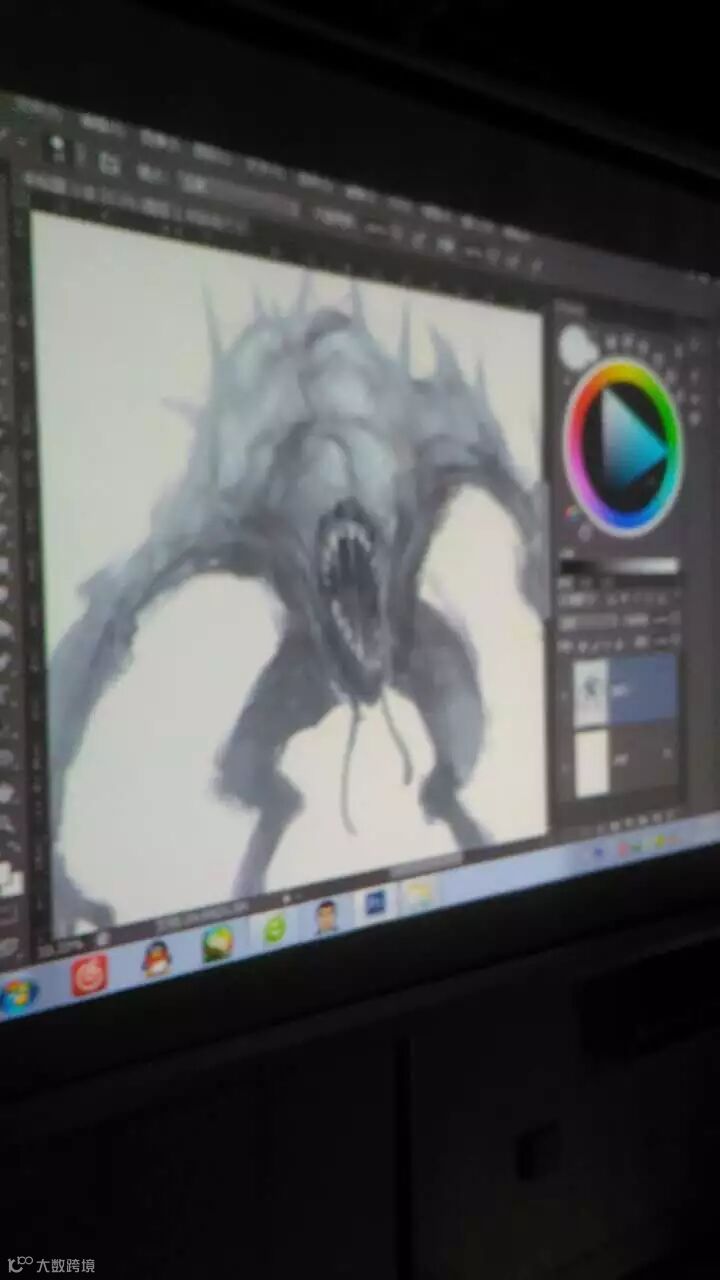
Task: Open the green round icon on taskbar
Action: point(274,929)
